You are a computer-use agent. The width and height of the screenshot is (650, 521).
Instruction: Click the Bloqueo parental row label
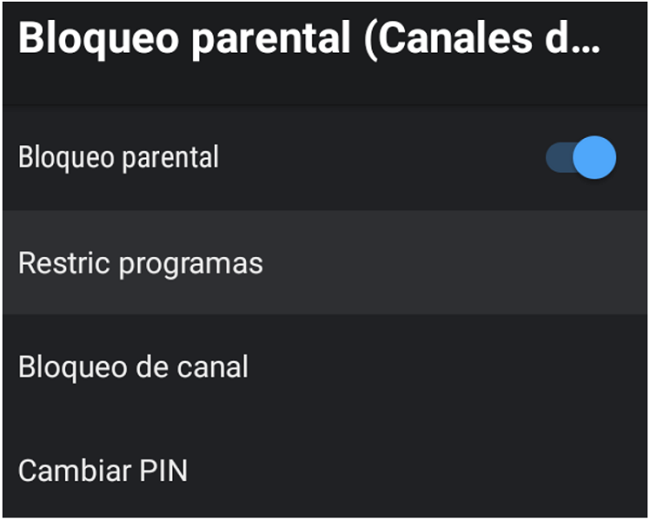pos(118,158)
